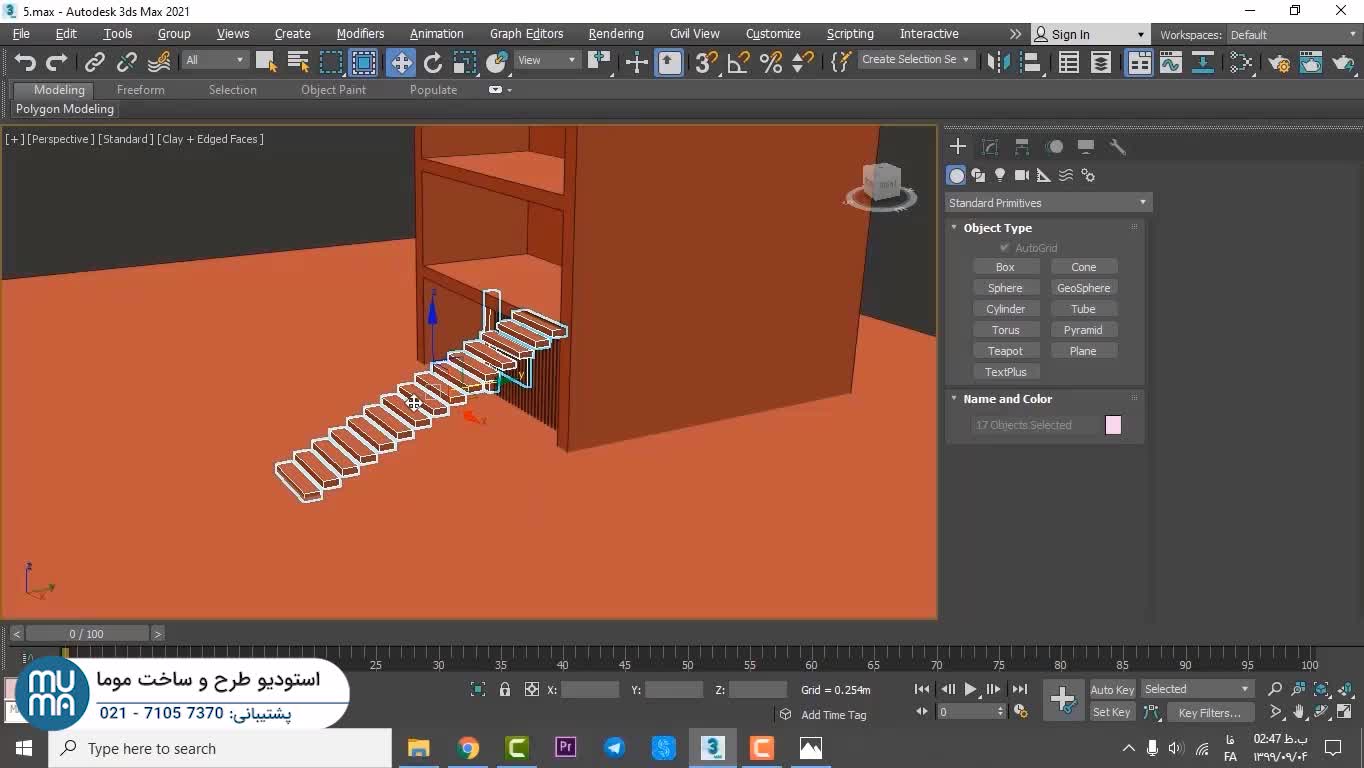The width and height of the screenshot is (1364, 768).
Task: Select the Move tool in main toolbar
Action: pyautogui.click(x=401, y=63)
